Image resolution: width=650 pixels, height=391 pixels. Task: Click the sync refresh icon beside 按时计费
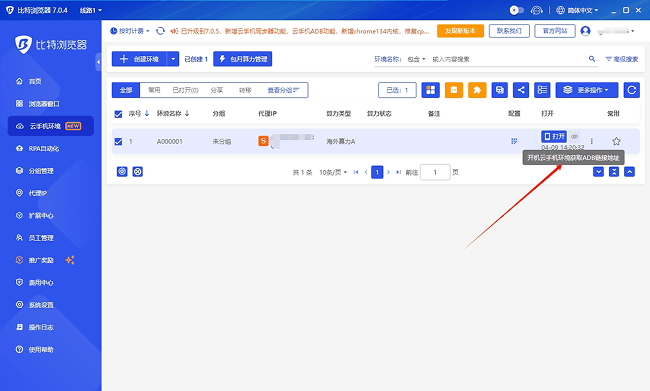pos(160,31)
